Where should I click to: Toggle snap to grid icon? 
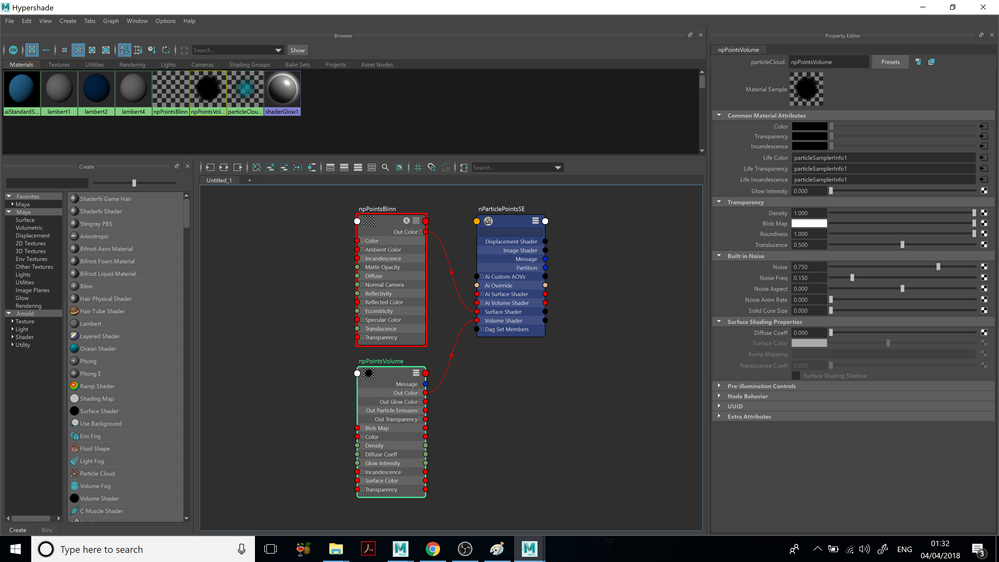431,168
